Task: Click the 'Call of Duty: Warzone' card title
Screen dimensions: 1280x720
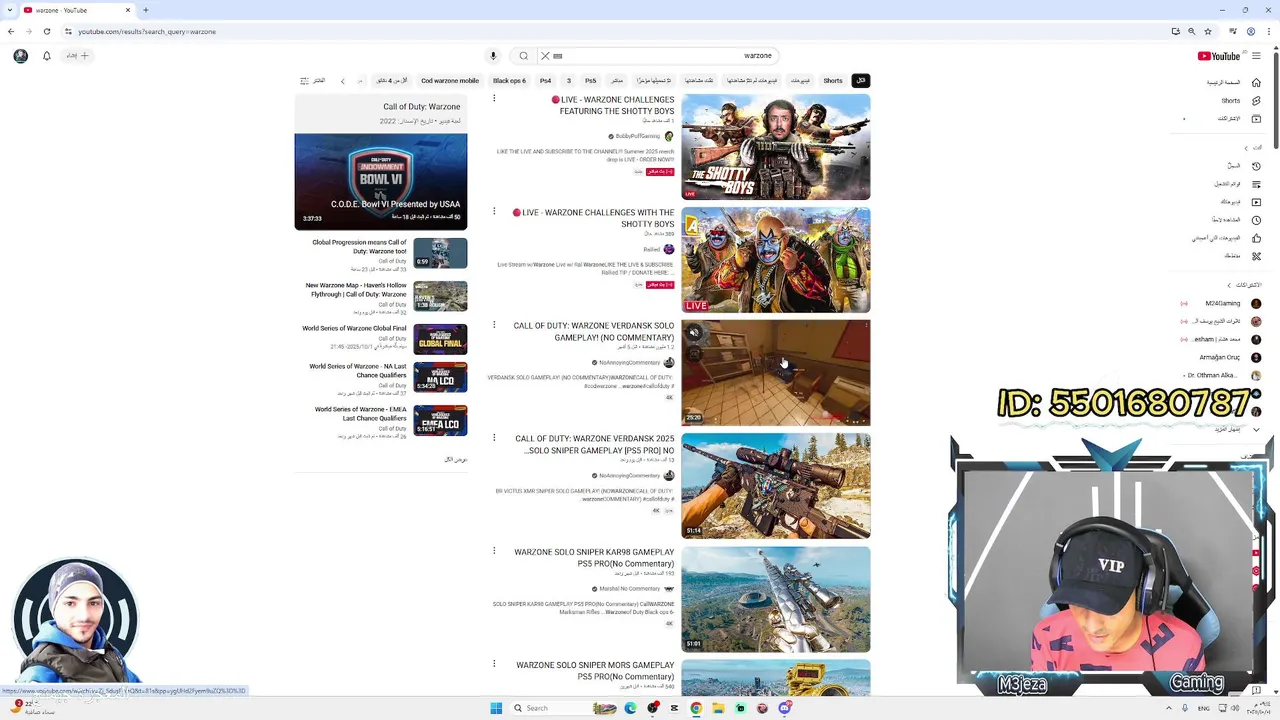Action: tap(421, 107)
